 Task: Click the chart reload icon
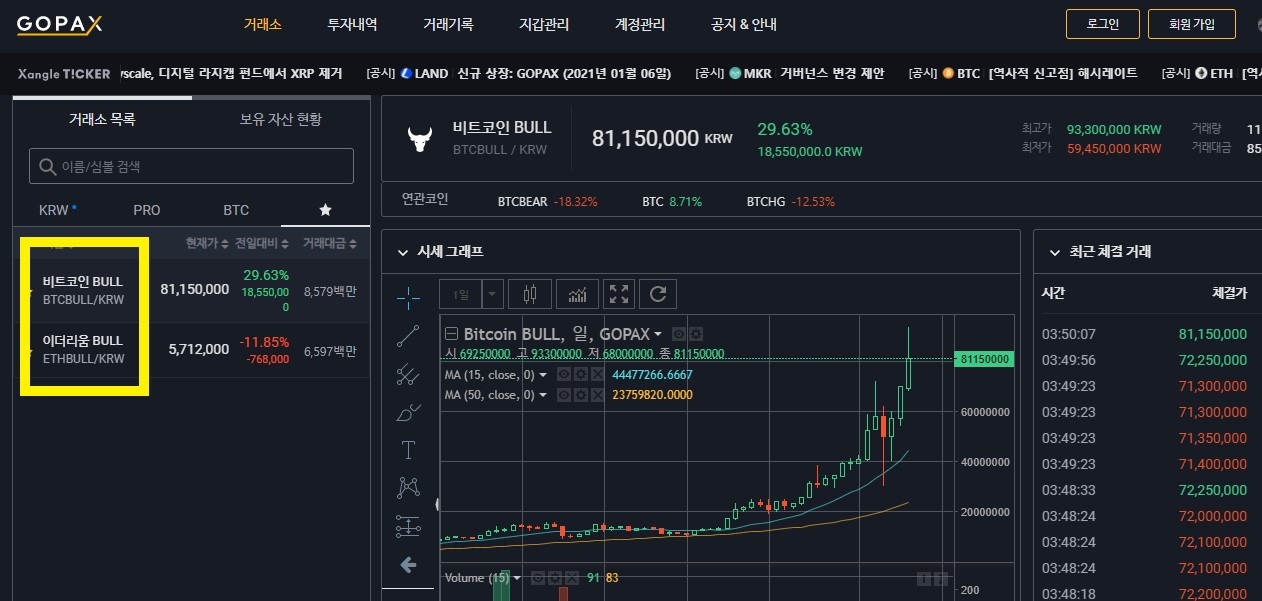pyautogui.click(x=658, y=294)
